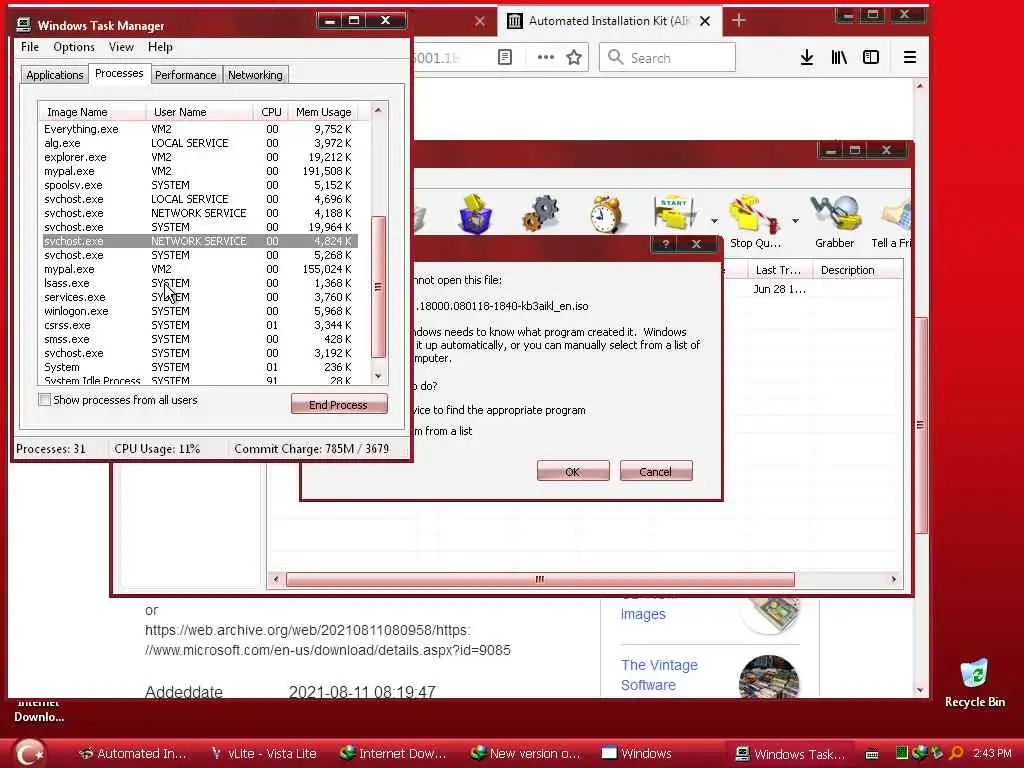This screenshot has width=1024, height=768.
Task: Select the lsass.exe process row
Action: pos(200,283)
